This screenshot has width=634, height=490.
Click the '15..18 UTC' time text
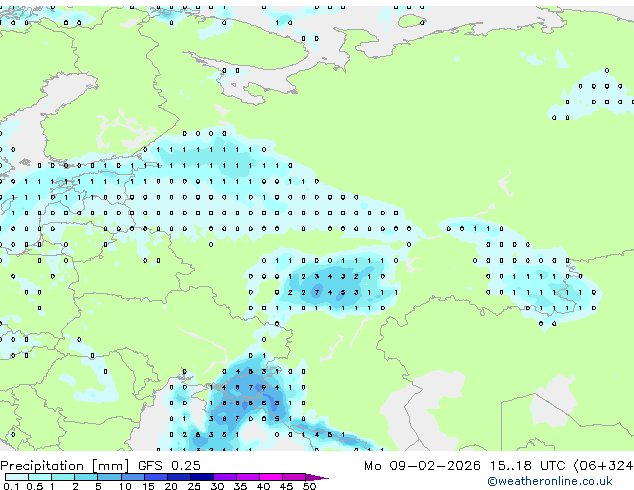coord(528,465)
